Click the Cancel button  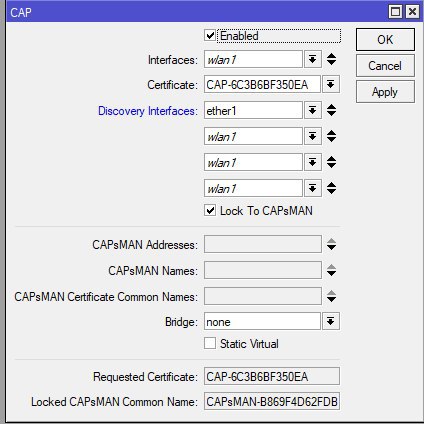point(385,66)
